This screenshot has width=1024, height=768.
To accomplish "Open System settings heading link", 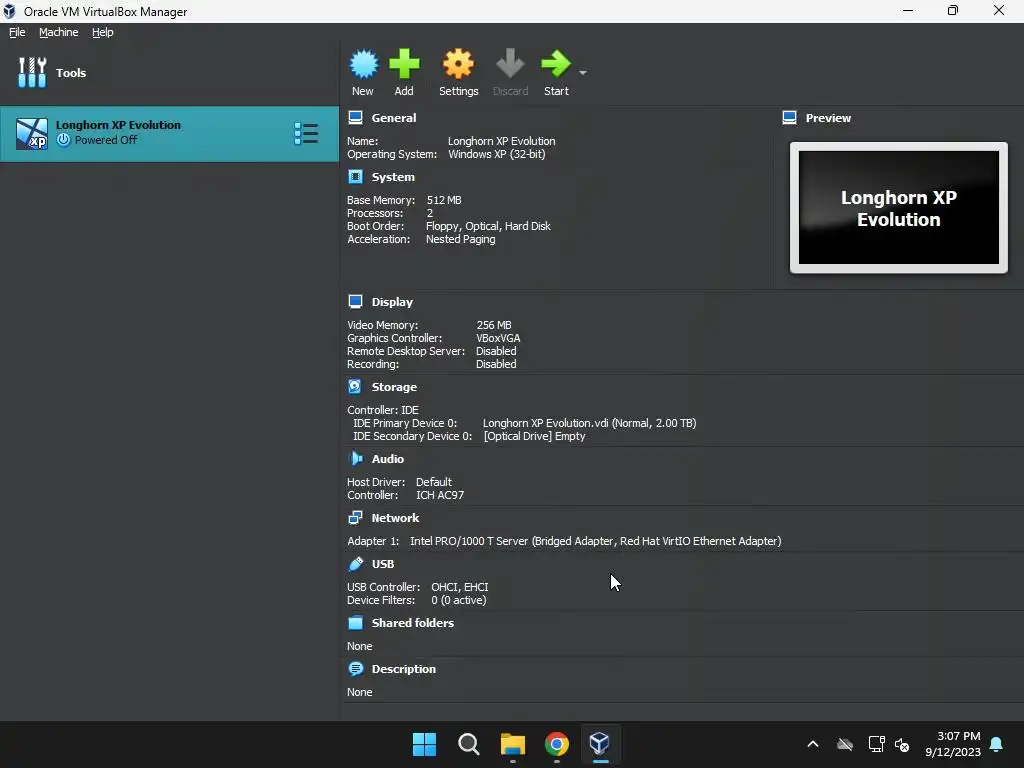I will point(393,177).
